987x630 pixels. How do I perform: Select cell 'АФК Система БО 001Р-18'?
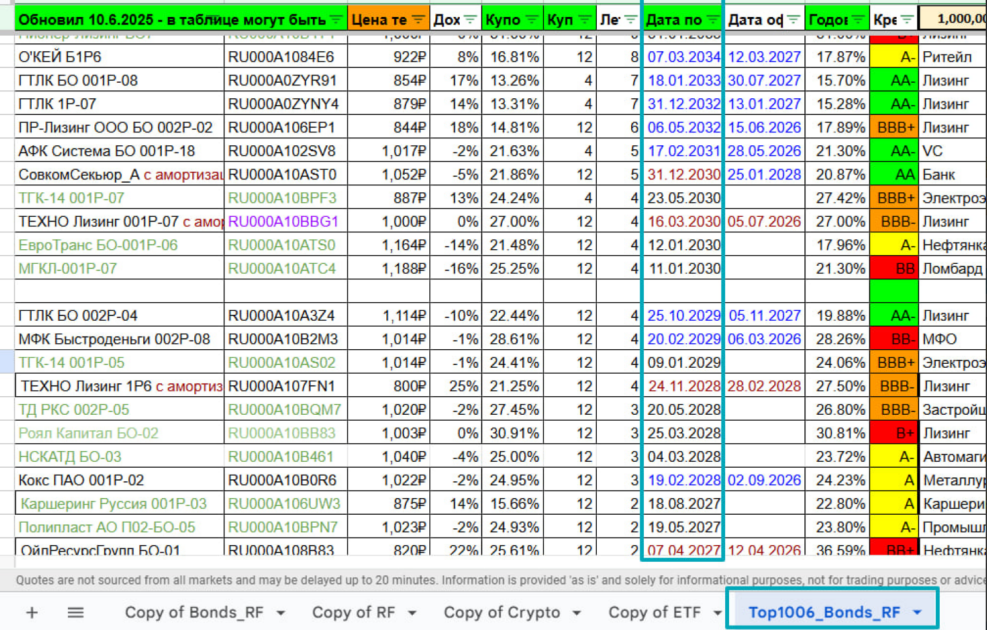click(x=119, y=151)
